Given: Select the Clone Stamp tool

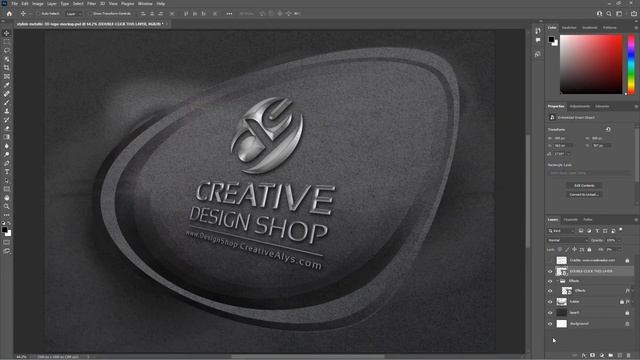Looking at the screenshot, I should pyautogui.click(x=7, y=111).
